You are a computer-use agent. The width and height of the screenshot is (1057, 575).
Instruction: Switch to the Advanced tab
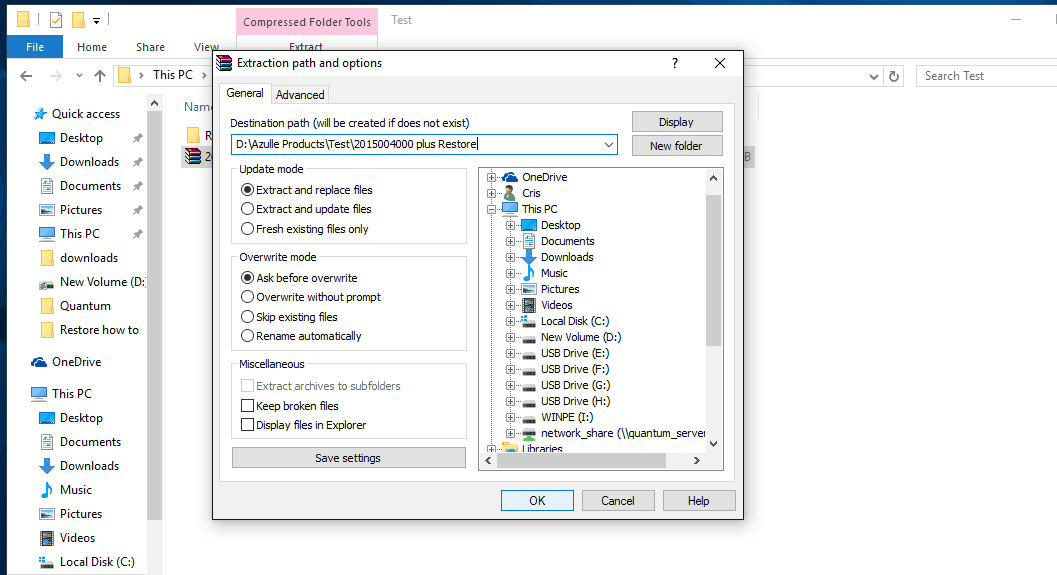pyautogui.click(x=300, y=95)
